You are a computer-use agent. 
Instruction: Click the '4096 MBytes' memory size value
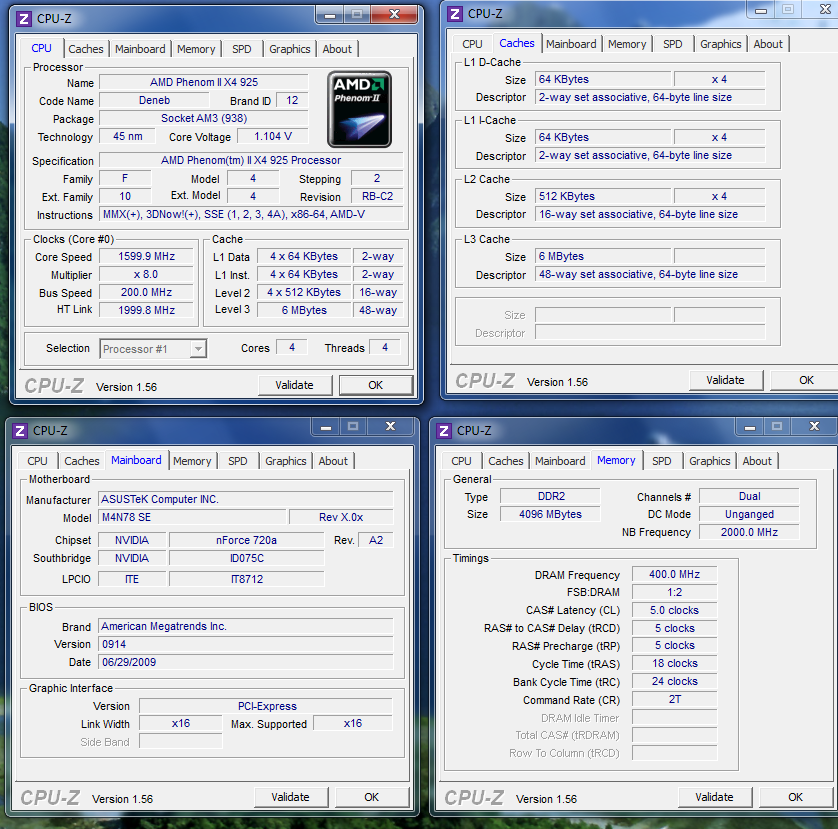(550, 515)
